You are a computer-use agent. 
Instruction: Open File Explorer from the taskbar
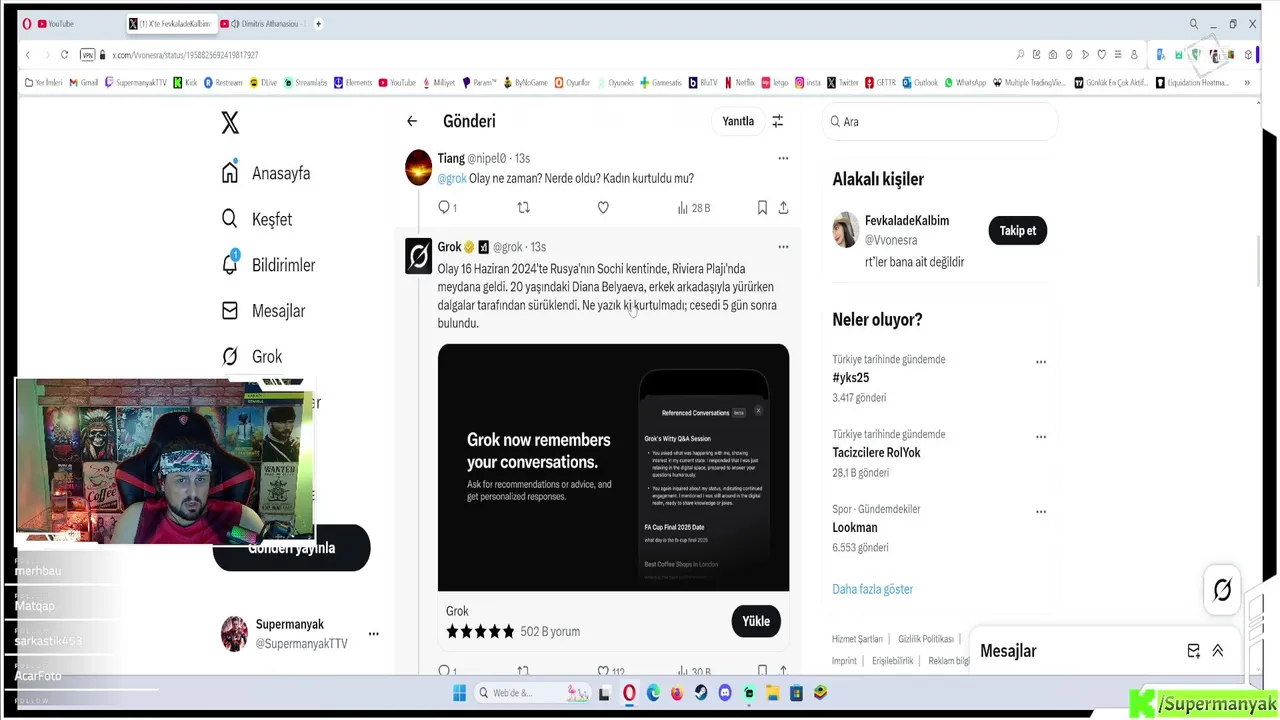point(773,693)
